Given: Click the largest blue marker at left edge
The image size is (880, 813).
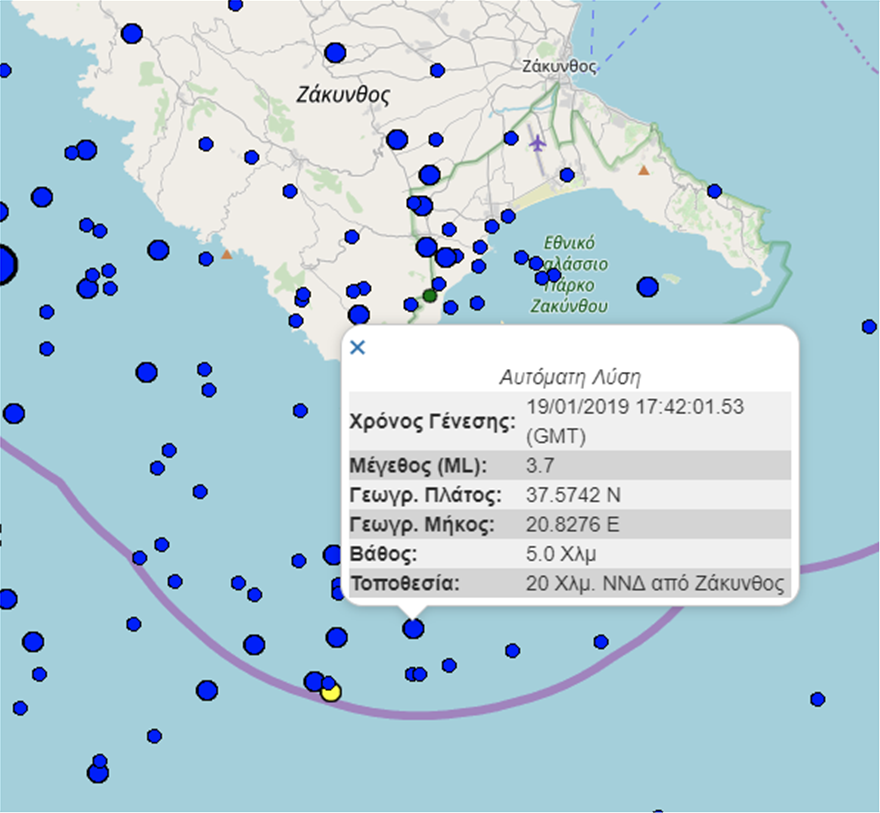Looking at the screenshot, I should (x=3, y=266).
